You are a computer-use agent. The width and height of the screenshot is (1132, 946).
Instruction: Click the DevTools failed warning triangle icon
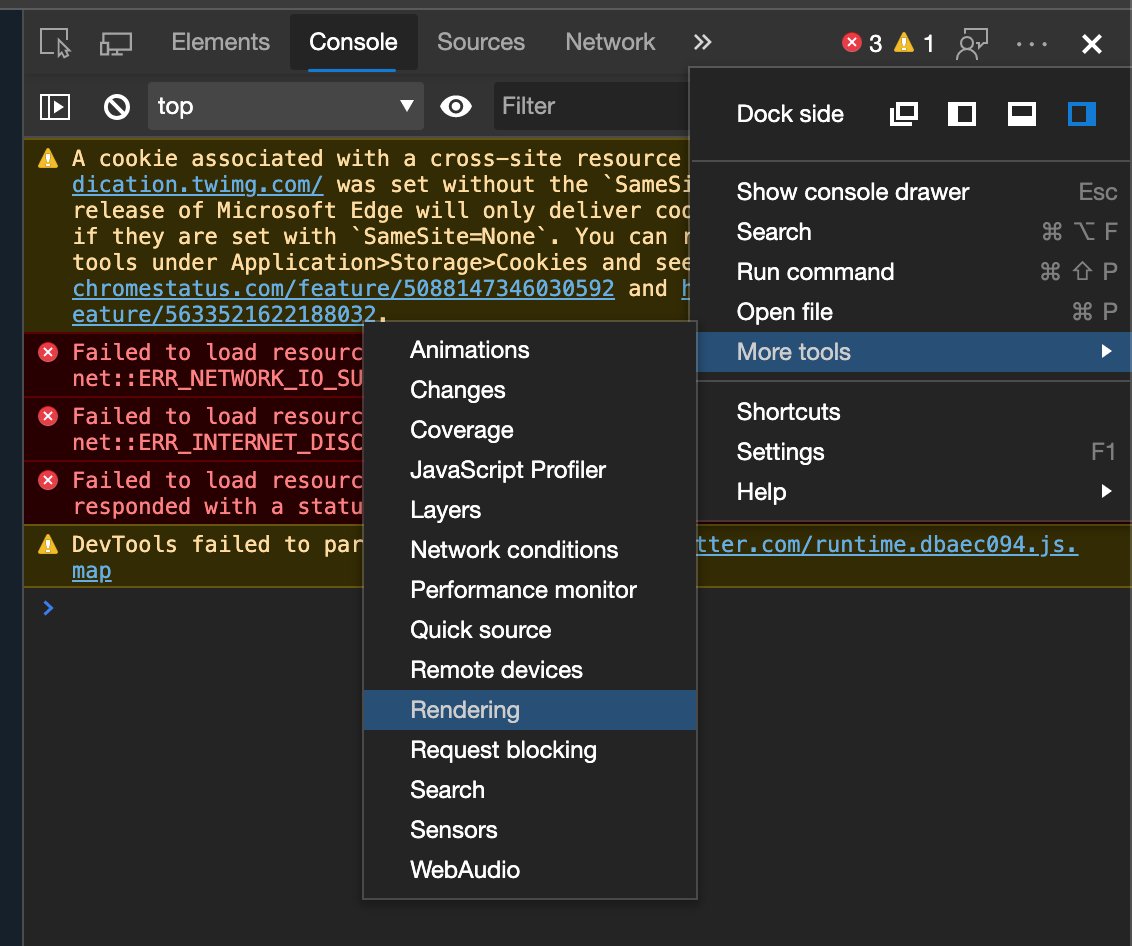tap(48, 544)
